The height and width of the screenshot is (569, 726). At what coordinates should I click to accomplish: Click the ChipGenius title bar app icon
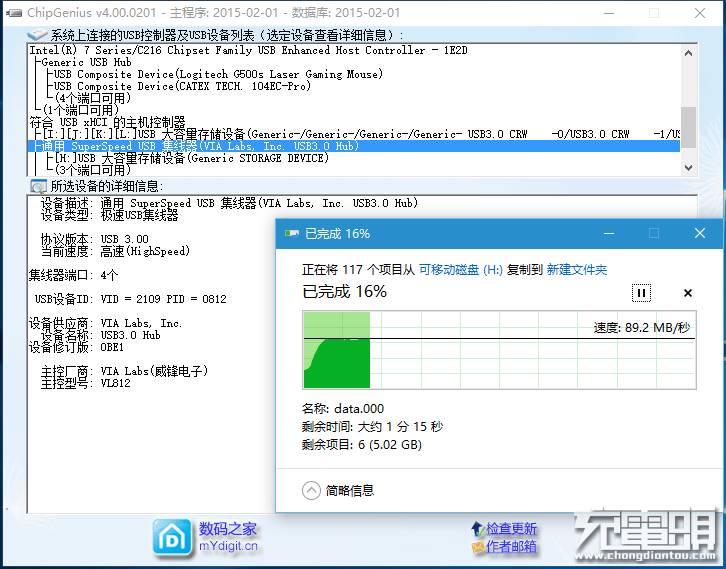click(x=14, y=13)
